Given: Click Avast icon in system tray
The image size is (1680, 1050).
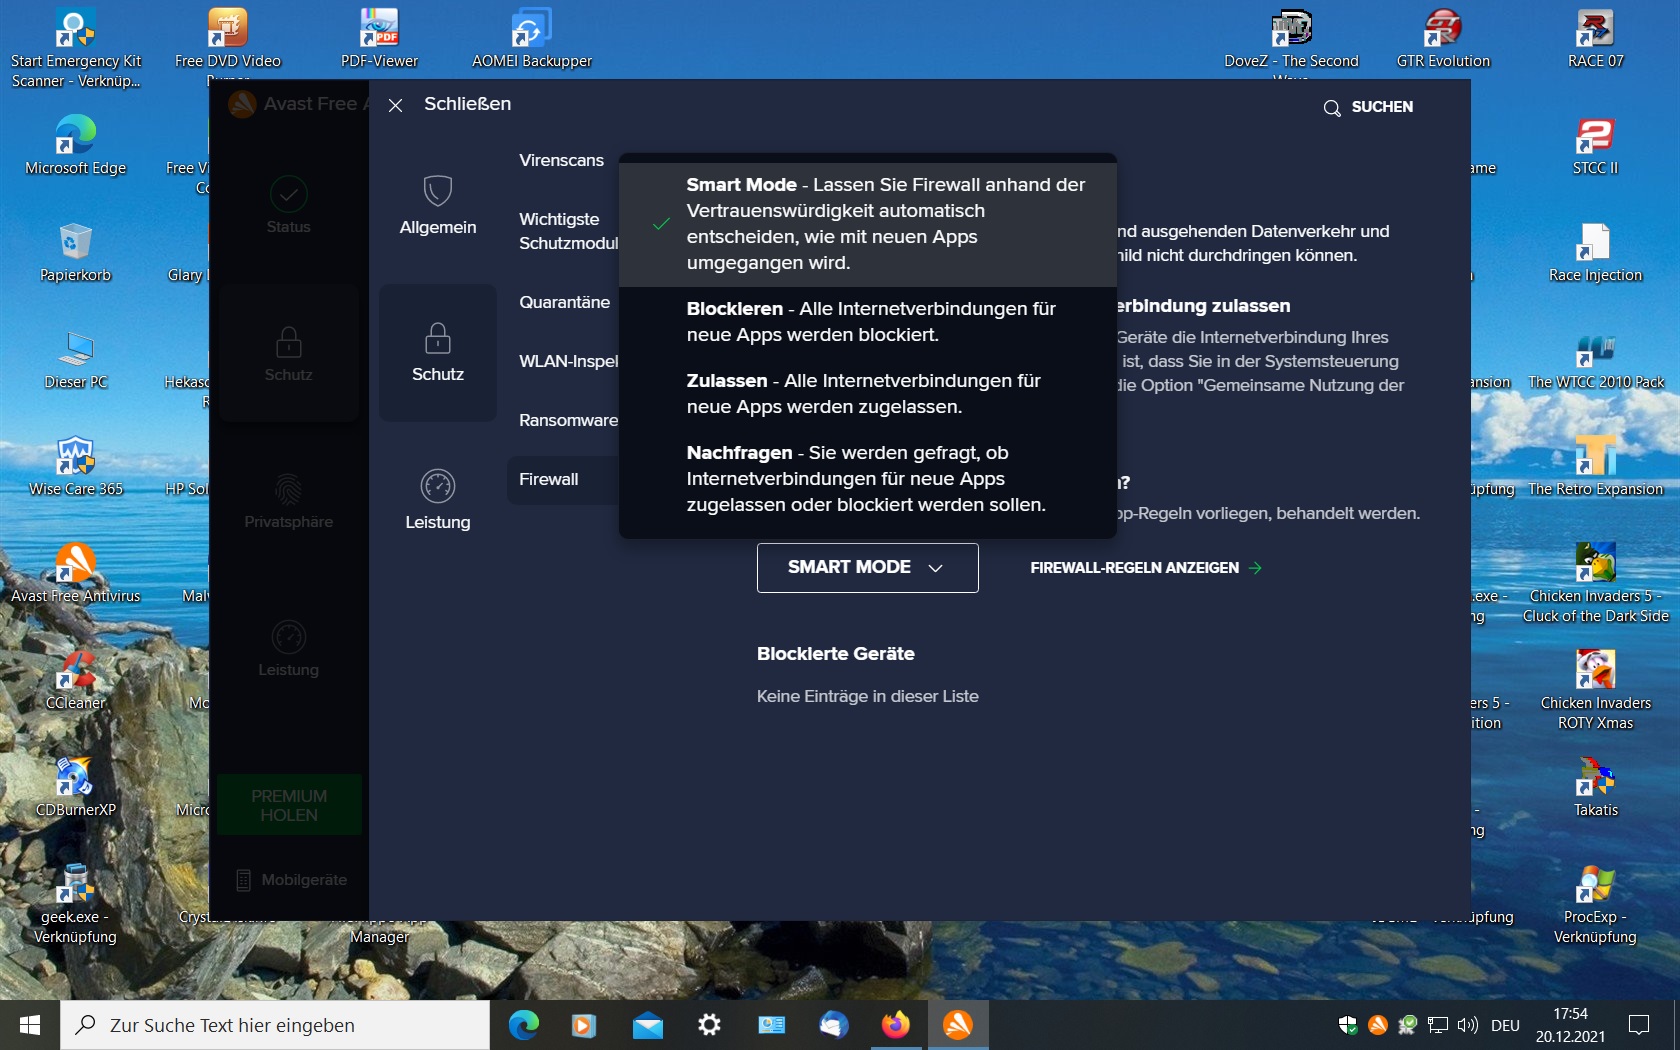Looking at the screenshot, I should (x=1378, y=1025).
